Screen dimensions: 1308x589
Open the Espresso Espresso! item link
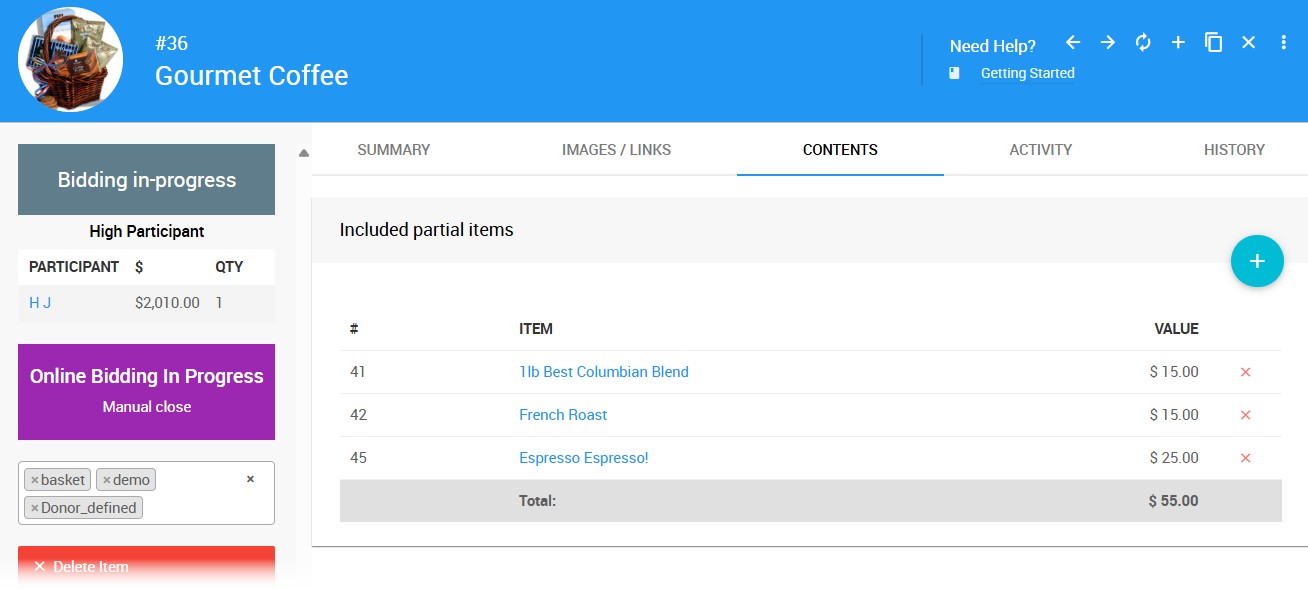click(584, 458)
